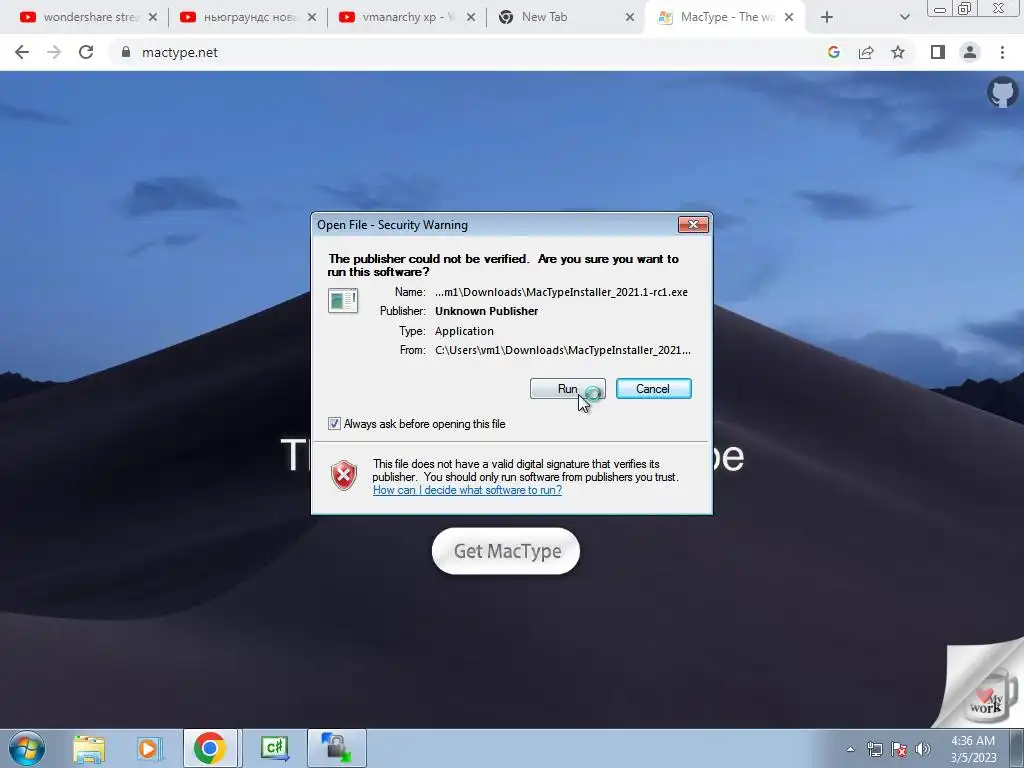
Task: Close the Security Warning dialog with X
Action: tap(693, 225)
